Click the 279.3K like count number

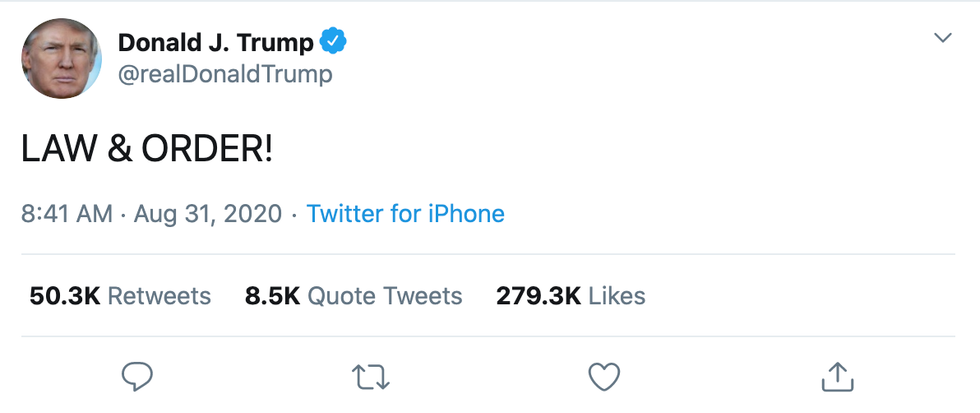[538, 296]
